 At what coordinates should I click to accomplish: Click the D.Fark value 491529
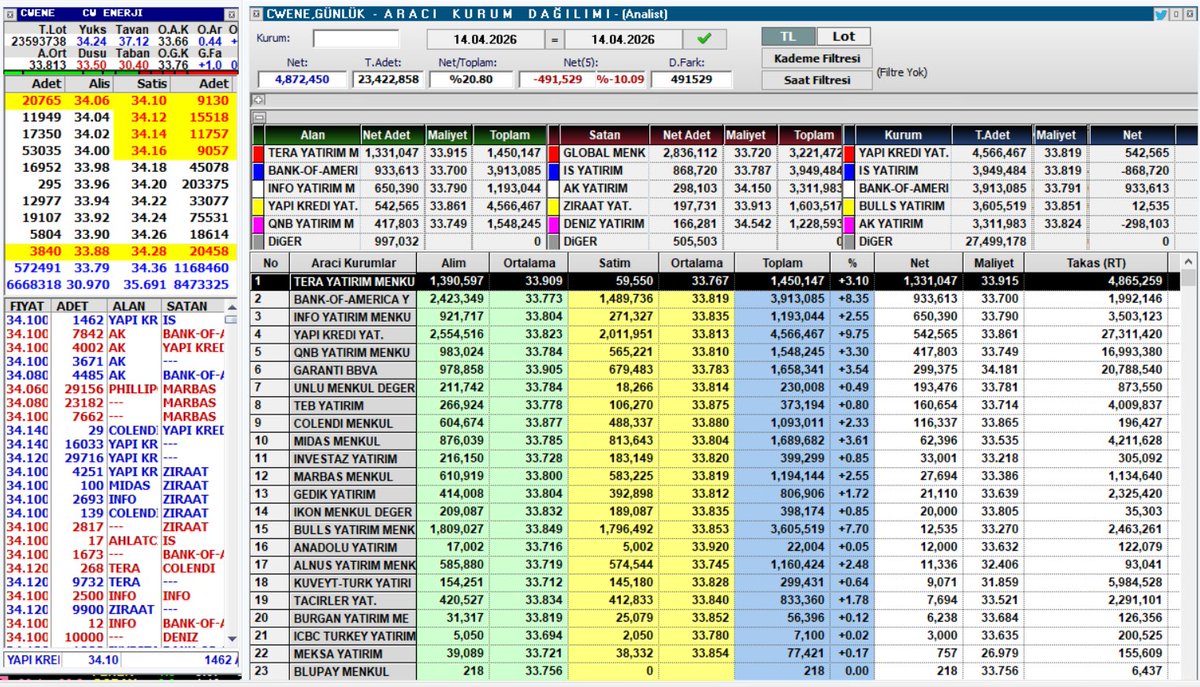[x=692, y=79]
